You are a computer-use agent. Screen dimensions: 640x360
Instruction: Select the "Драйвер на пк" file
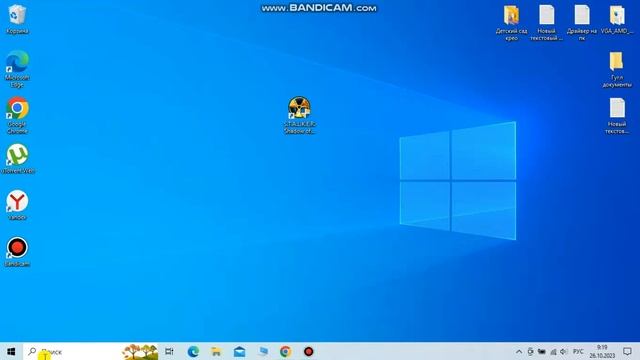tap(582, 23)
